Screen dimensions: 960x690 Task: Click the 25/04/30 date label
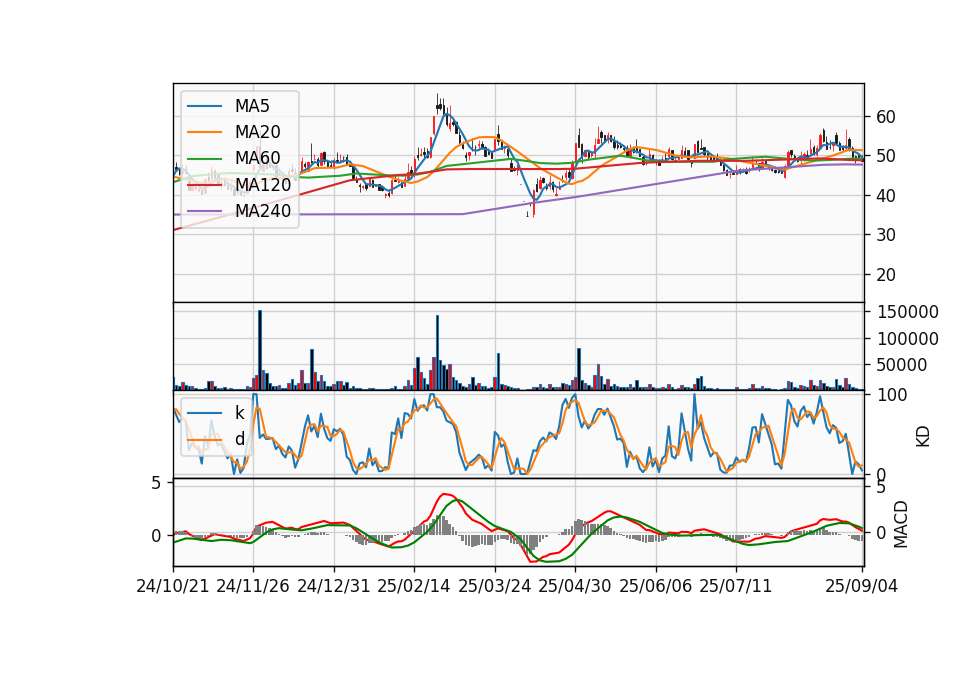click(575, 586)
